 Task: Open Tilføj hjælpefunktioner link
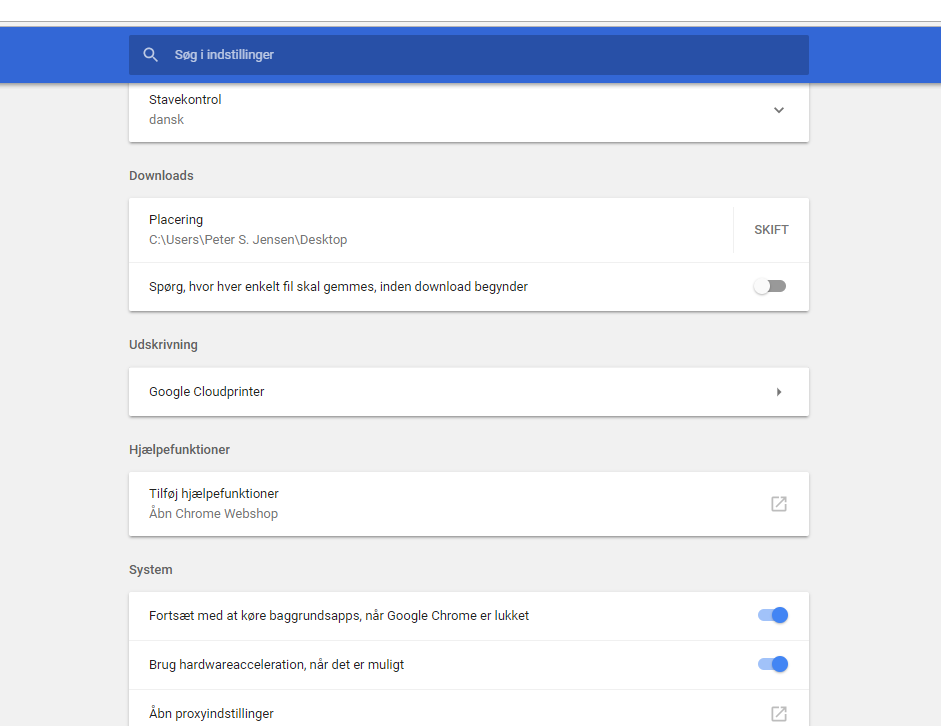(x=213, y=493)
